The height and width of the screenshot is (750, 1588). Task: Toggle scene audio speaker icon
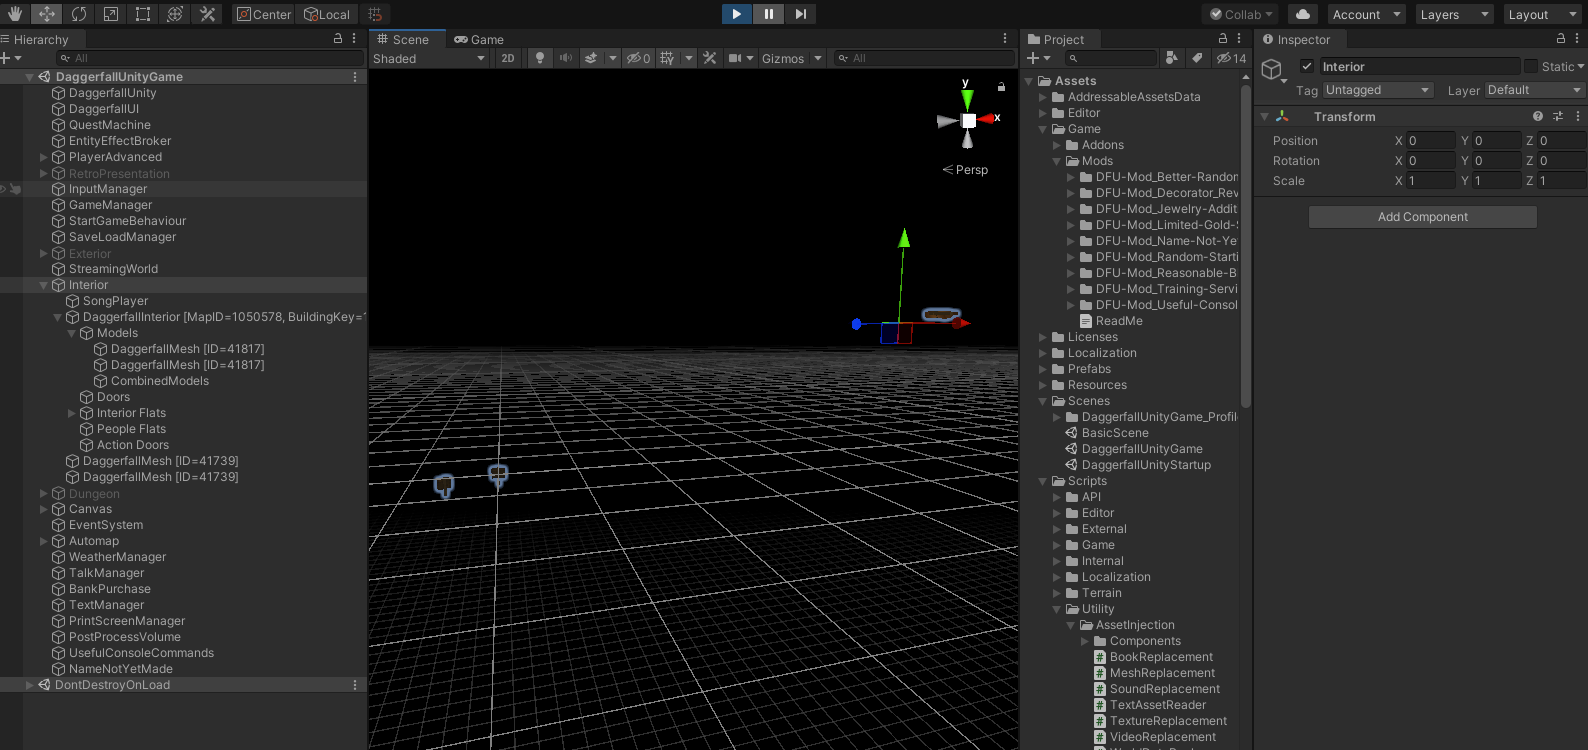point(566,58)
